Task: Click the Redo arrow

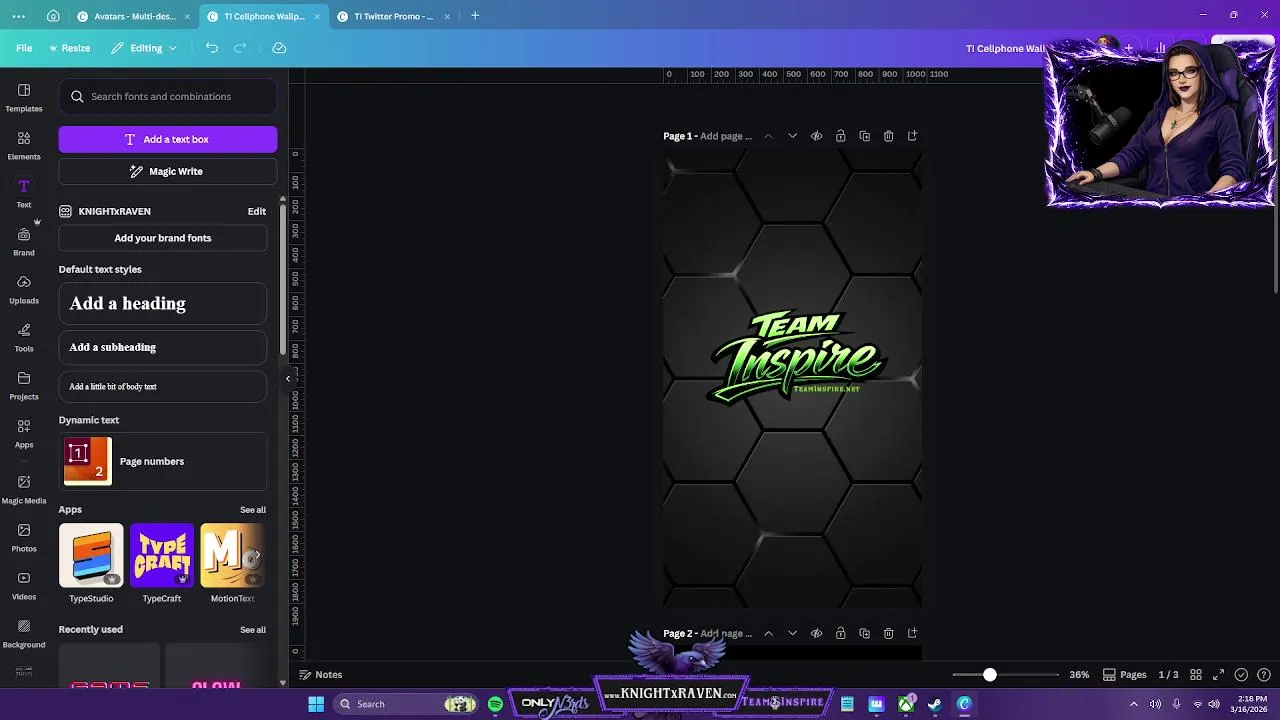Action: tap(240, 48)
